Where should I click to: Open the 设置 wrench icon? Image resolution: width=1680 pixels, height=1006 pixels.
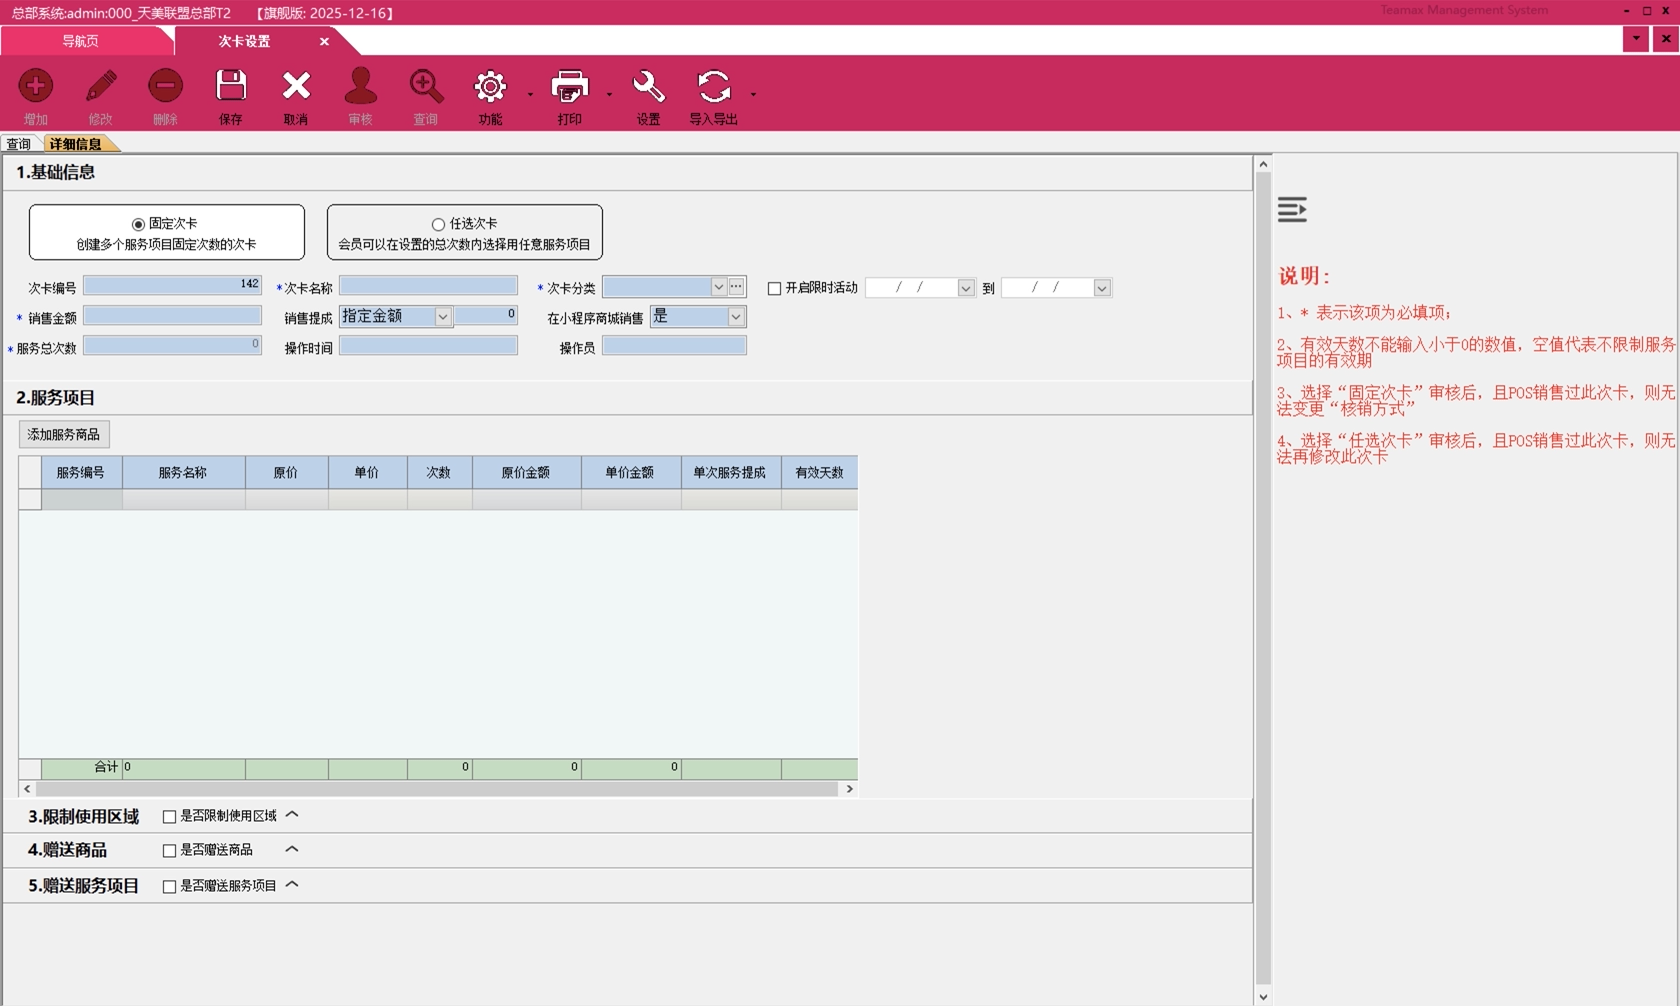[x=648, y=87]
